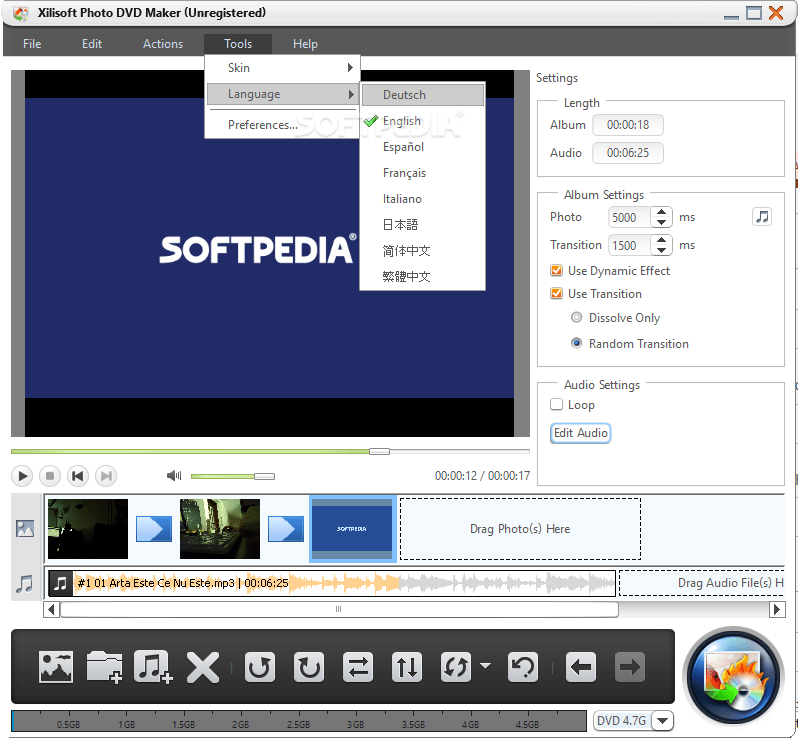Click the music note icon beside Photo duration
The width and height of the screenshot is (798, 738).
click(x=762, y=217)
